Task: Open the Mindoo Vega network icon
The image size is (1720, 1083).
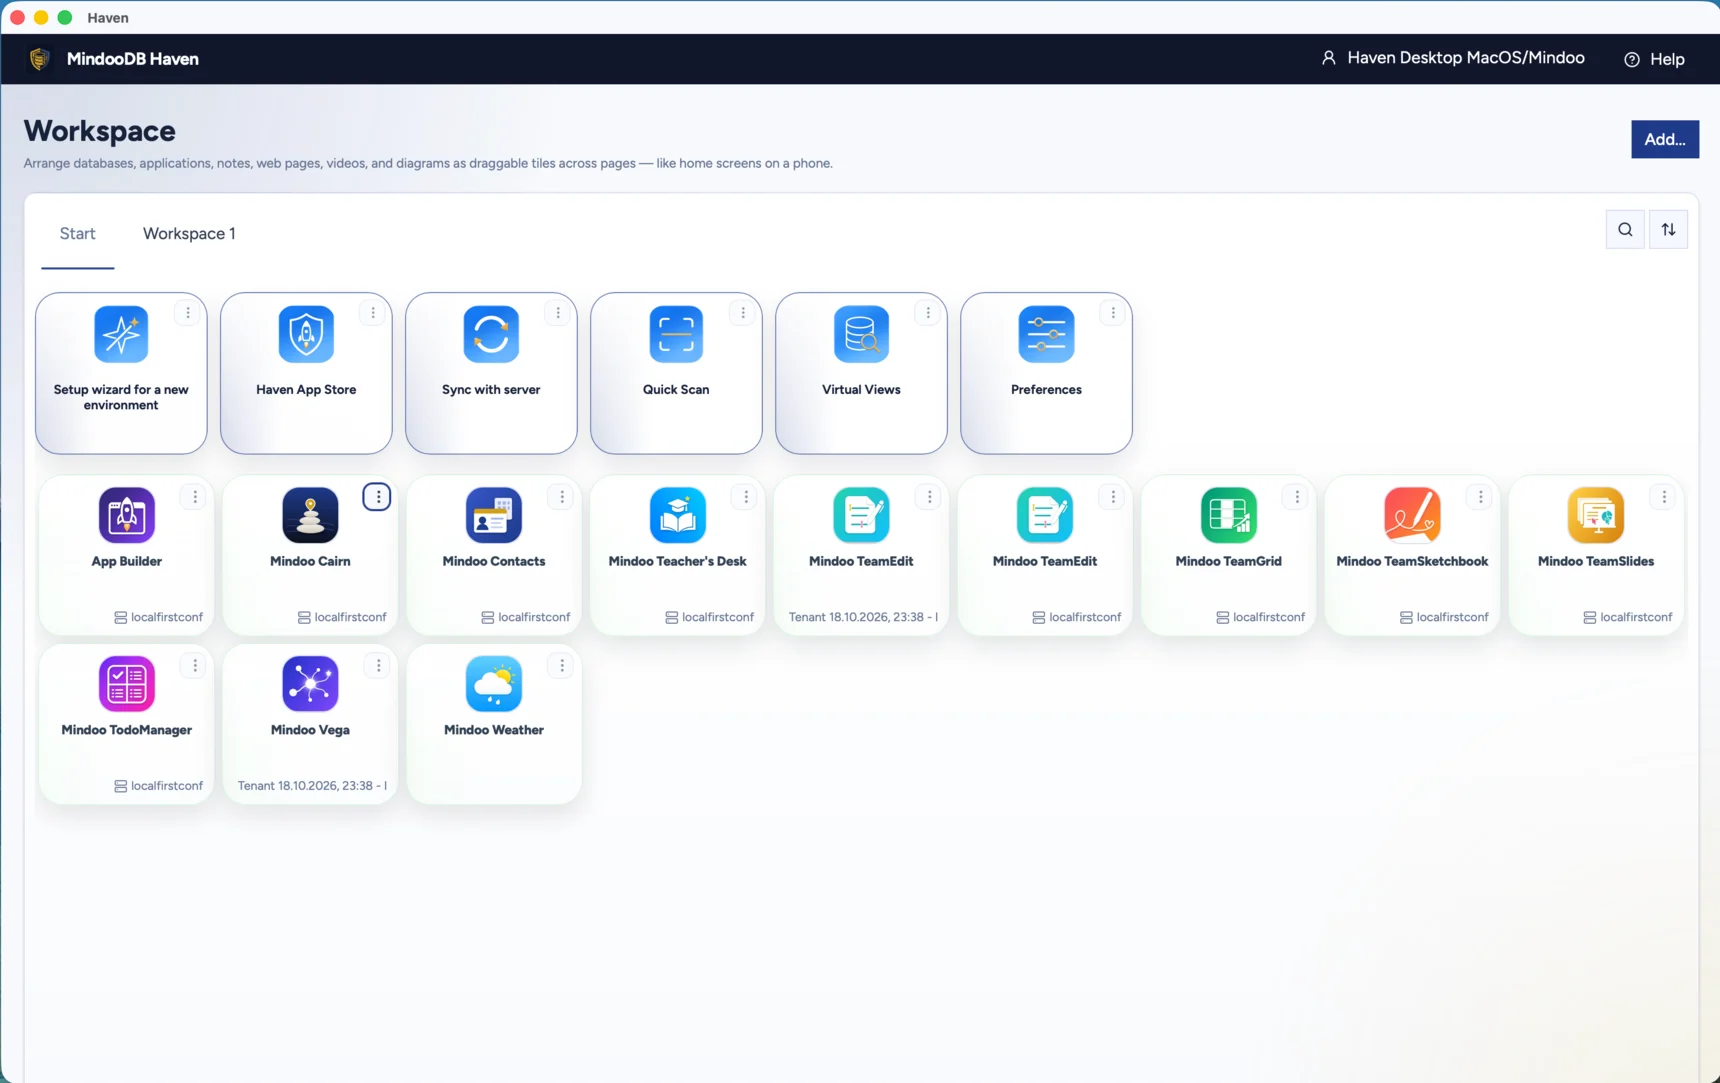Action: pyautogui.click(x=310, y=684)
